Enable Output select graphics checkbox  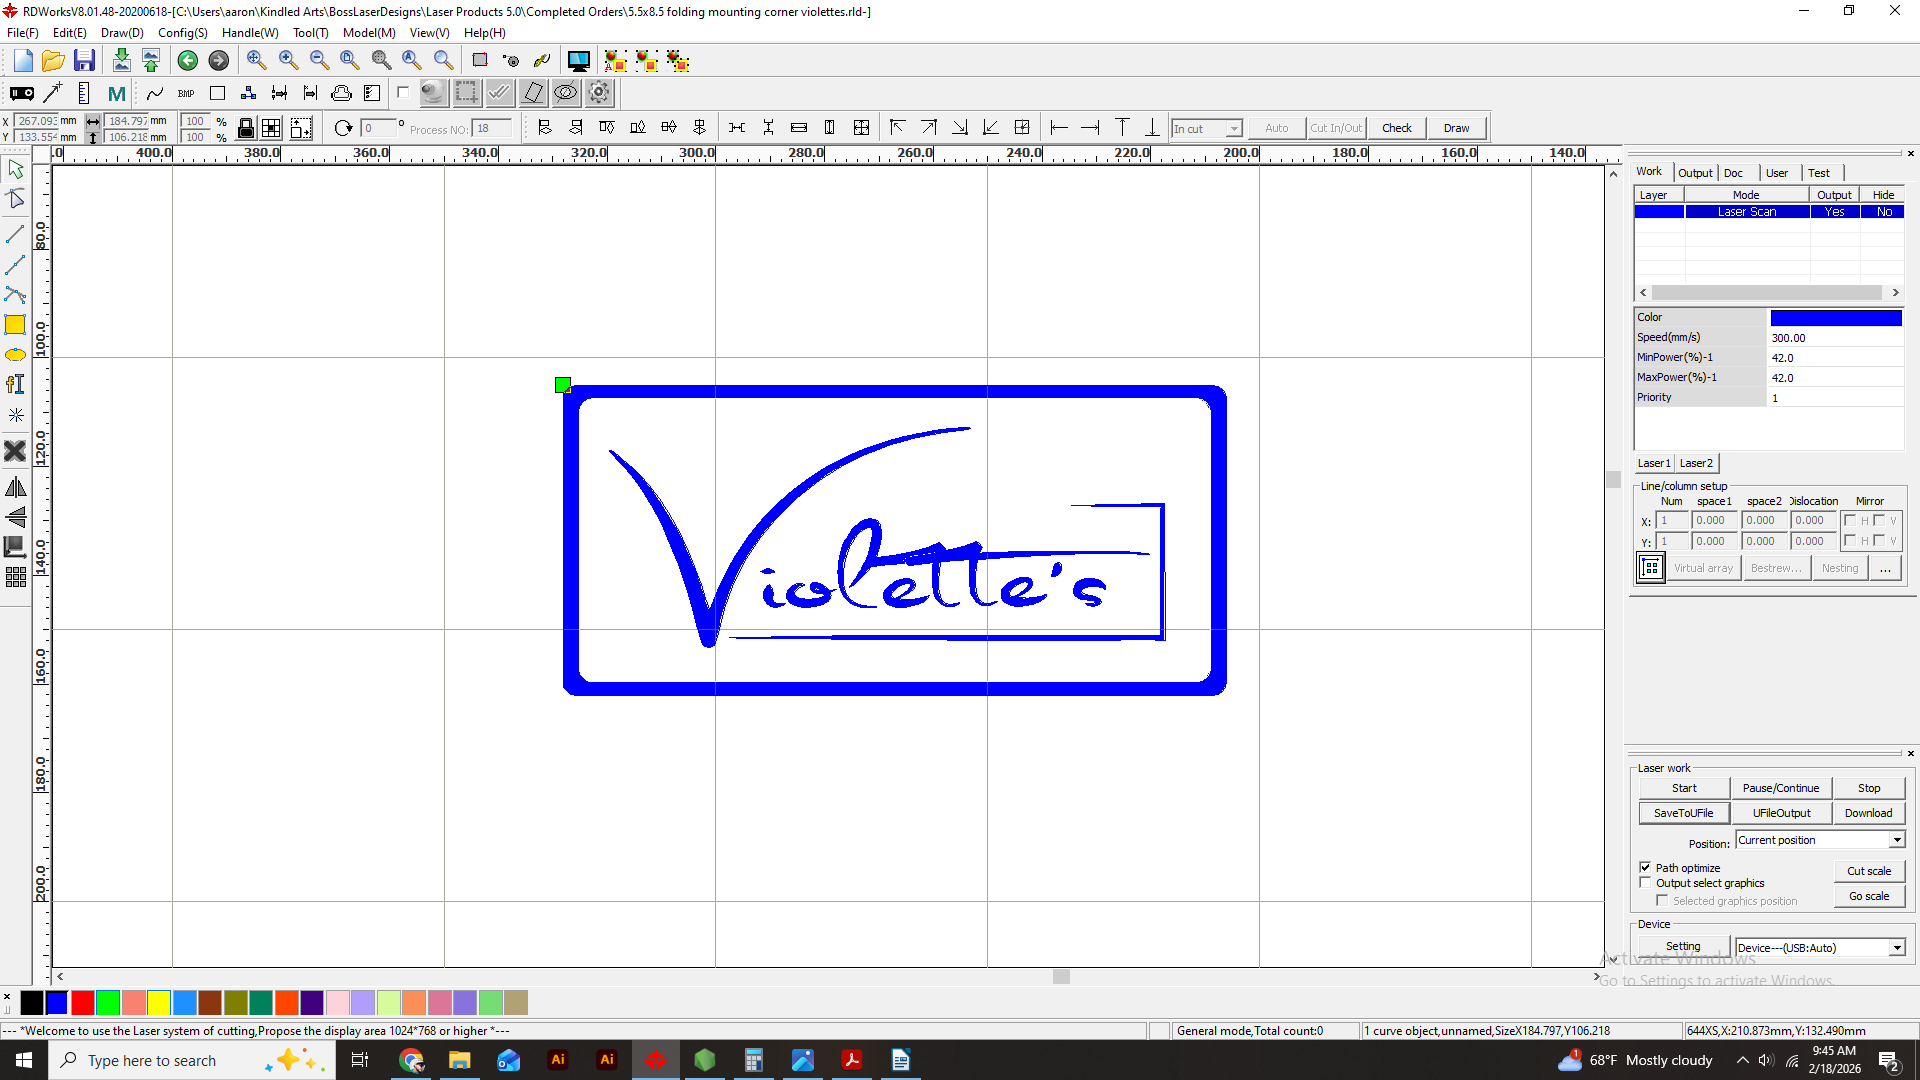[x=1645, y=883]
